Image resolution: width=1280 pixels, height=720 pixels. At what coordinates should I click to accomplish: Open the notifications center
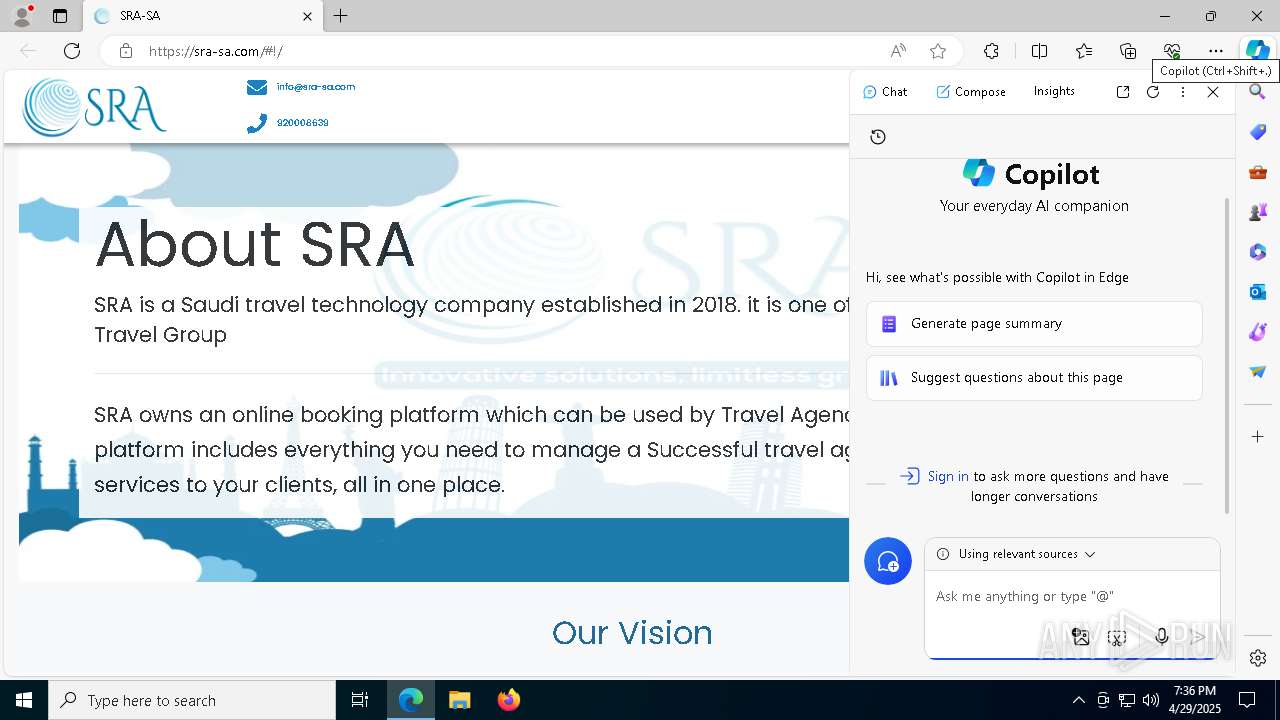tap(1247, 700)
